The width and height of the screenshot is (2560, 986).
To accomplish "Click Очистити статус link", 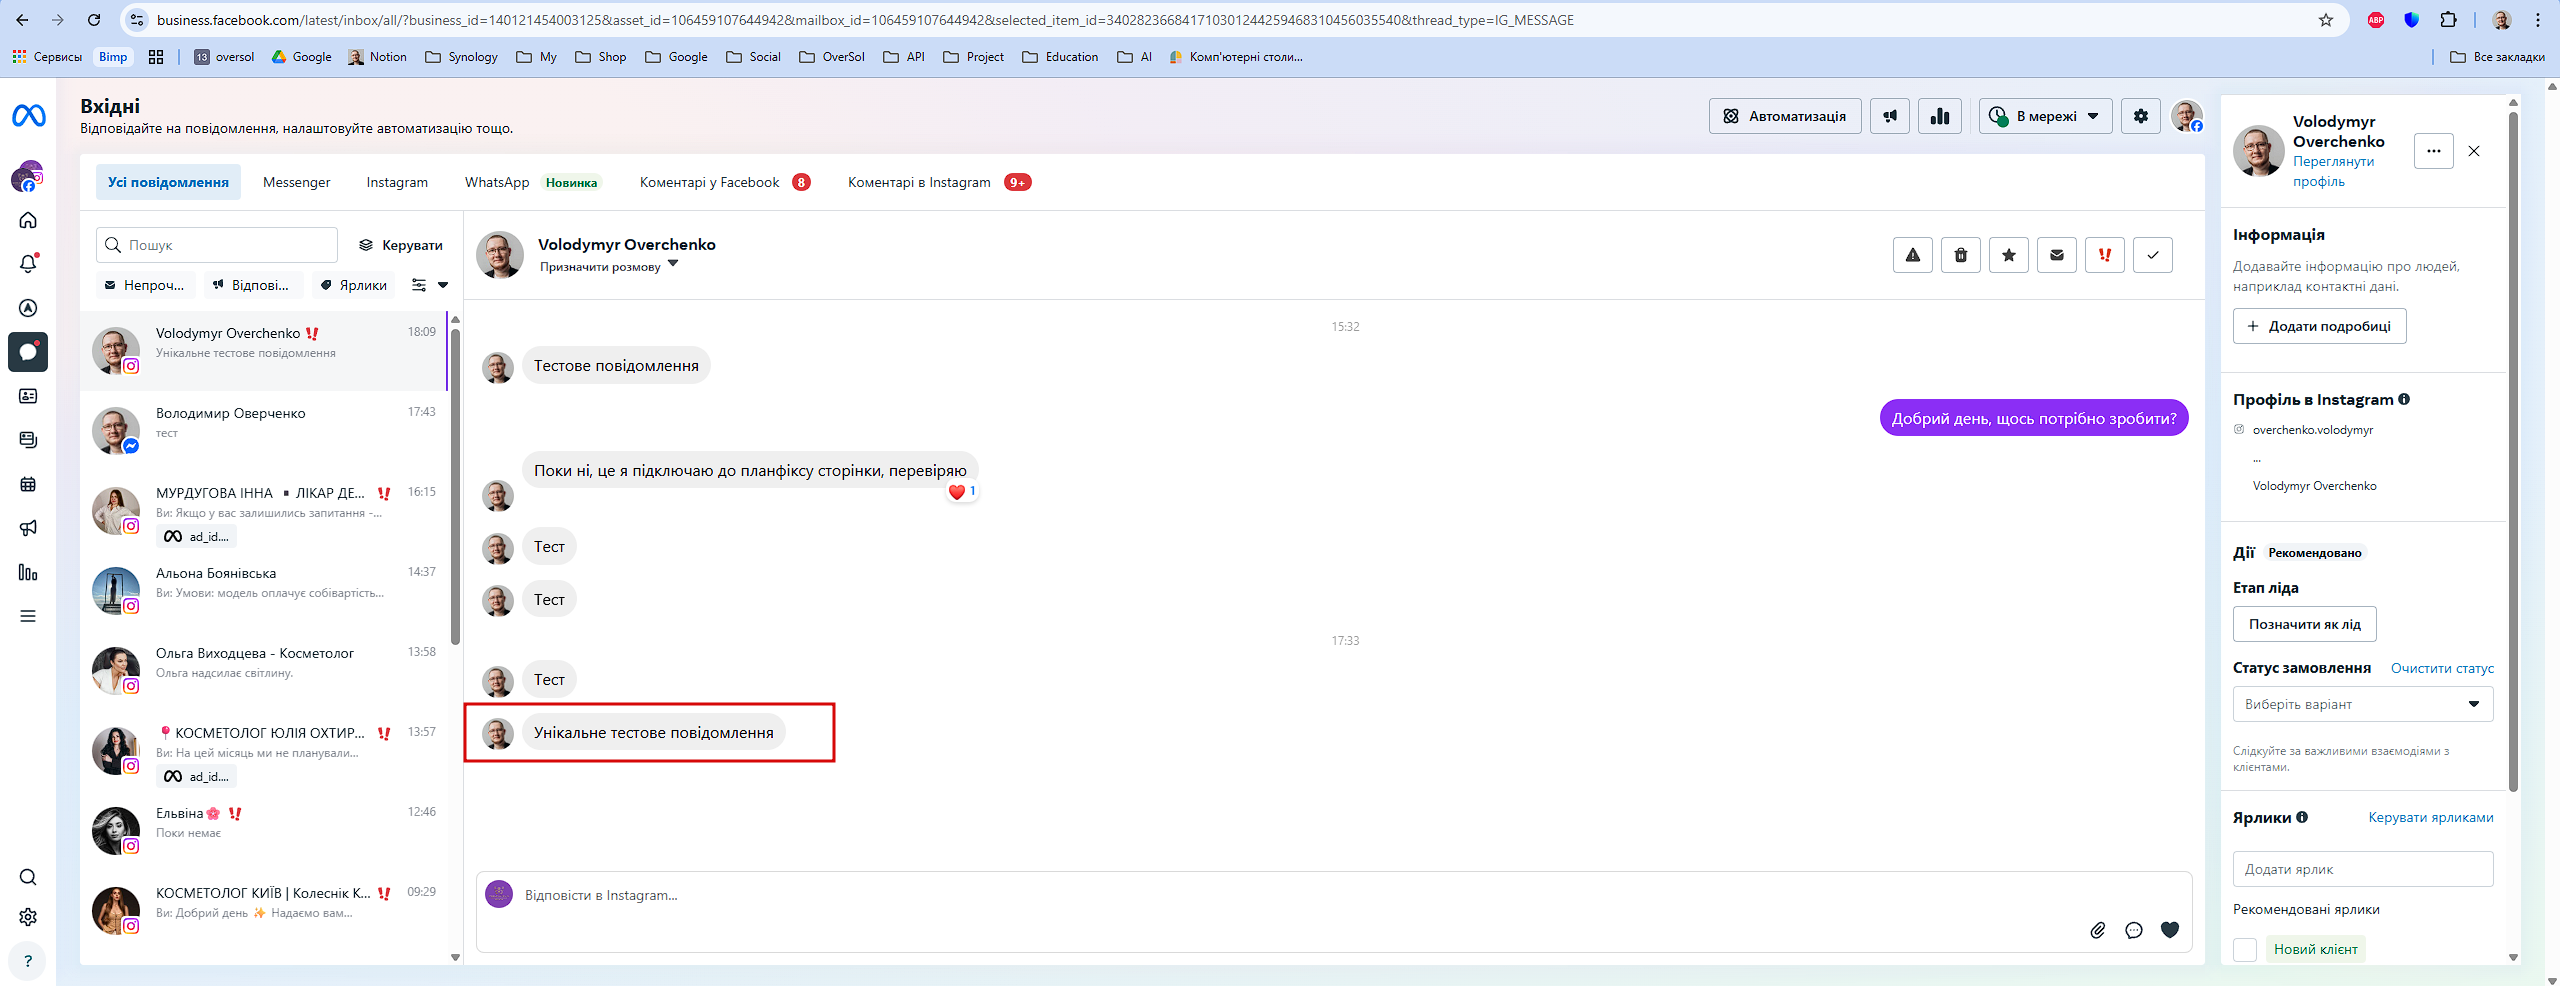I will click(x=2442, y=668).
